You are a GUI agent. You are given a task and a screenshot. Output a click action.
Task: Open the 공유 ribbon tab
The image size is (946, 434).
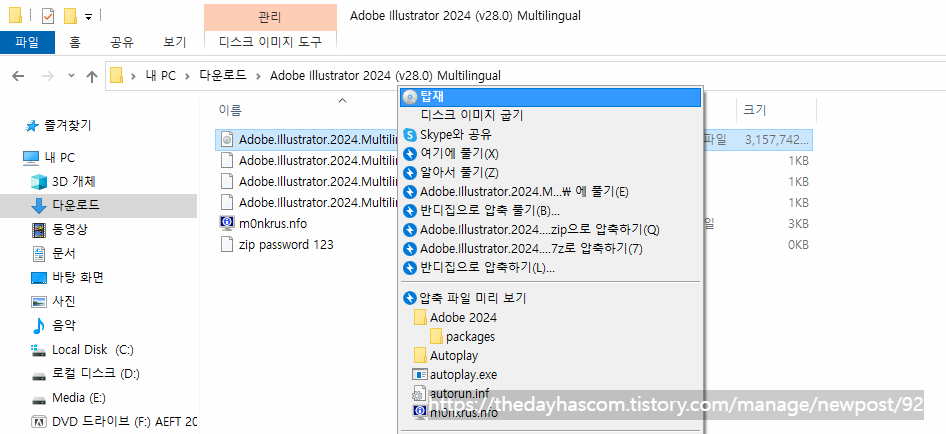pos(121,42)
